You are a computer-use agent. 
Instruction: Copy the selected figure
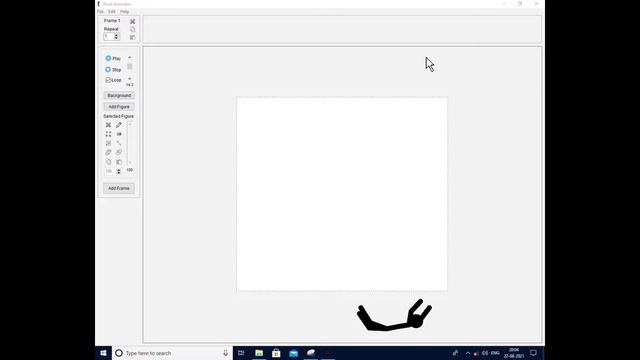coord(108,162)
